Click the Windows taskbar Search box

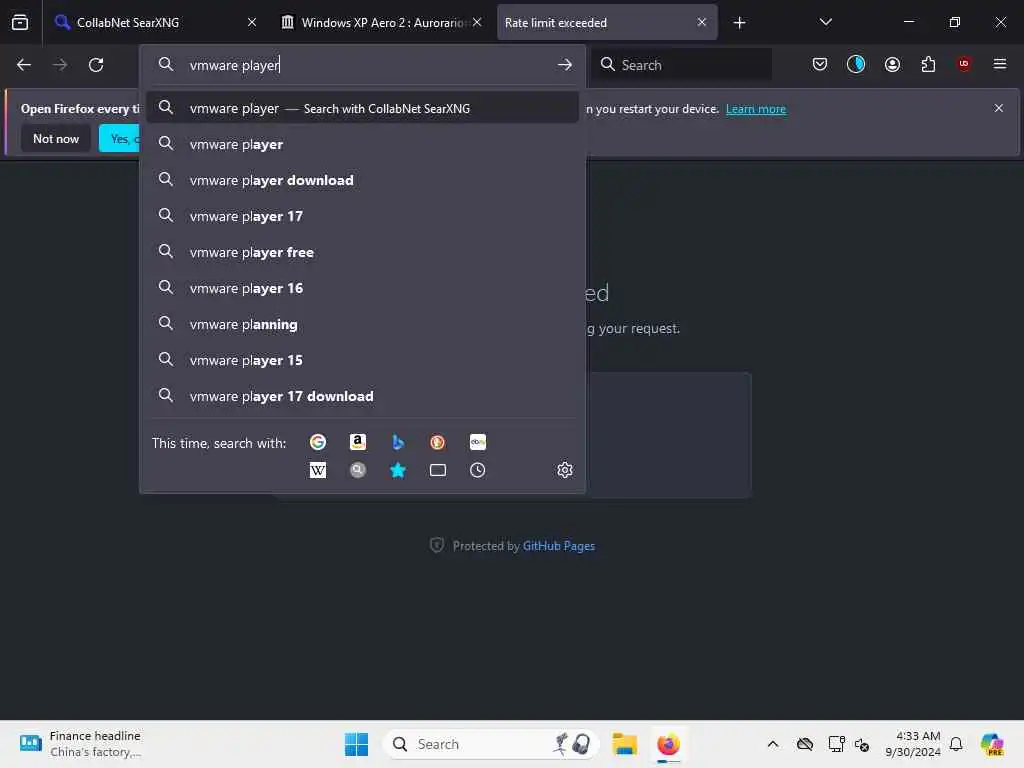coord(490,744)
